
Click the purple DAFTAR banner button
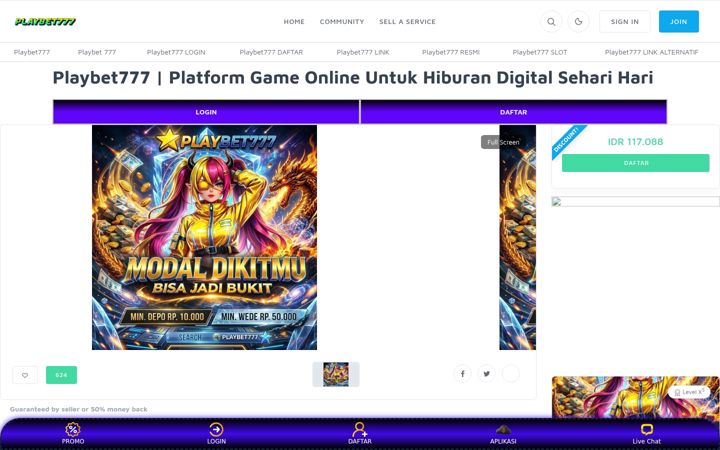point(513,112)
